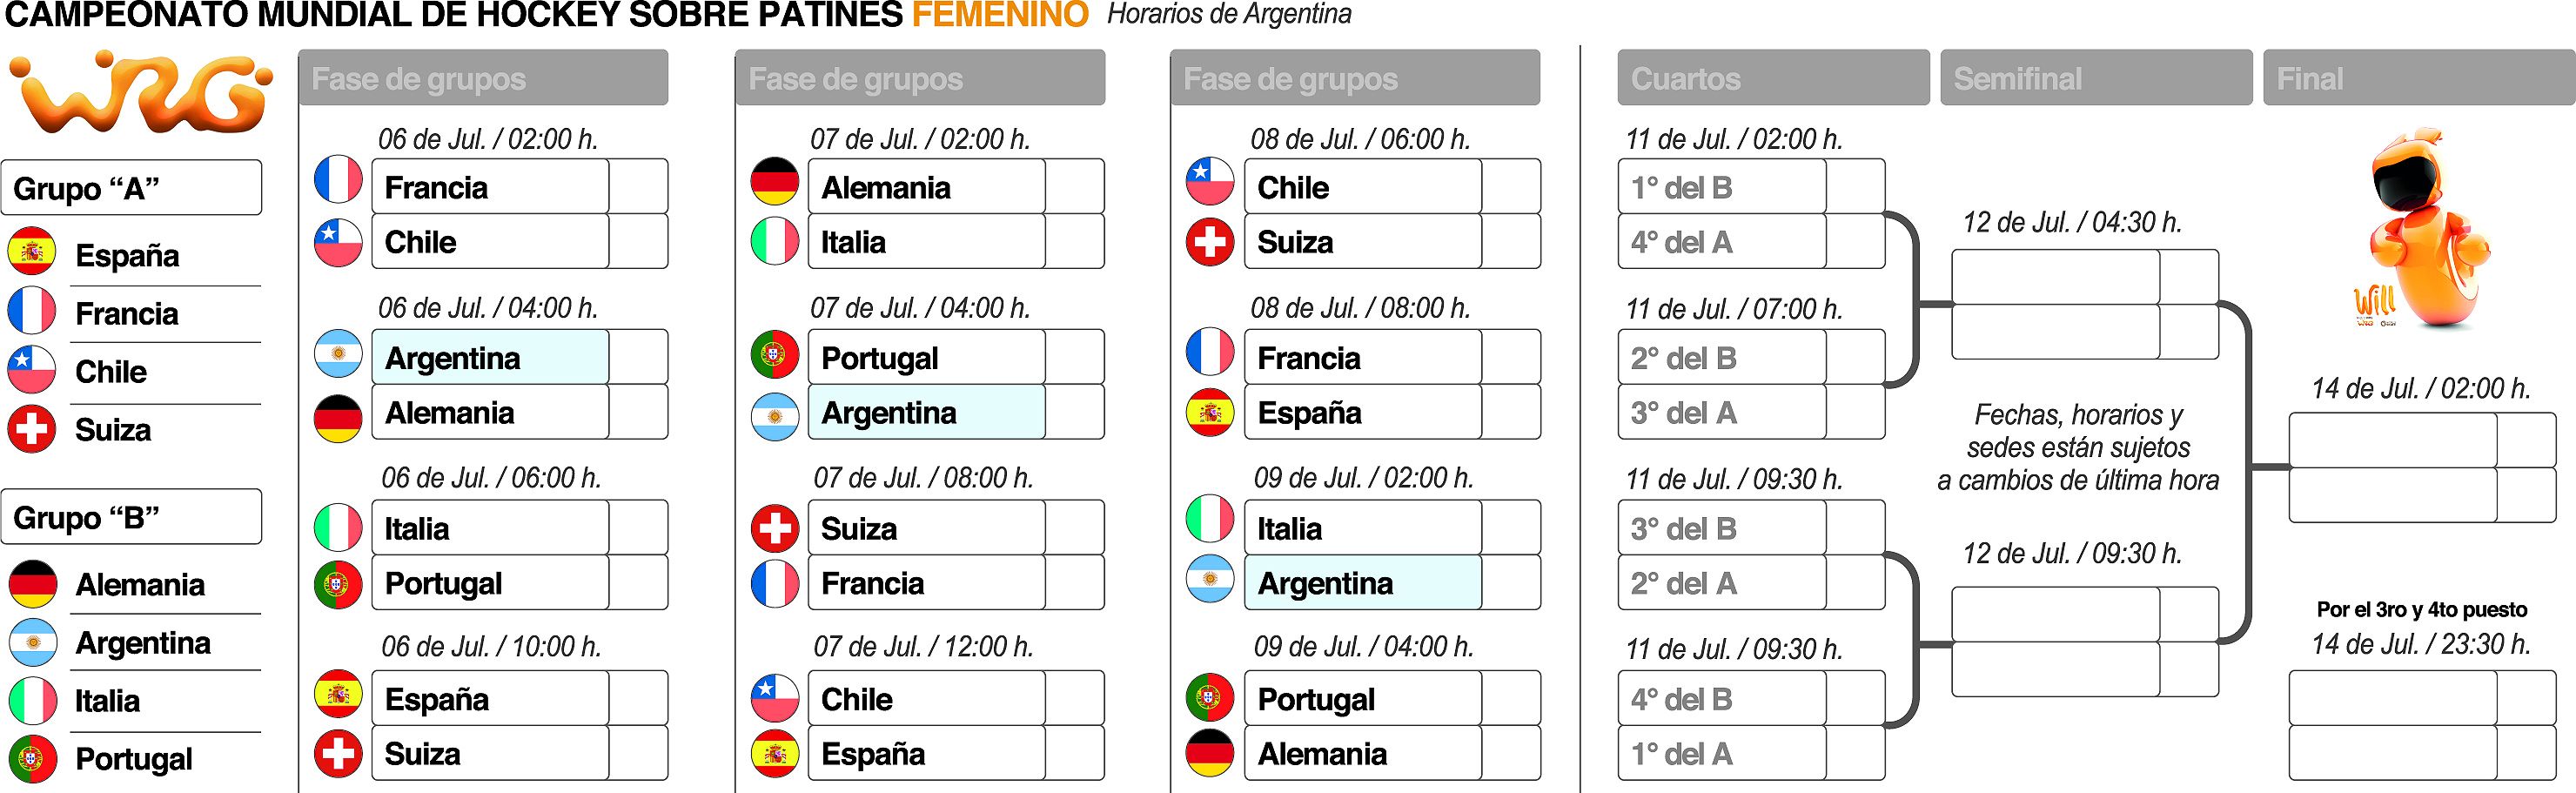Click the Grupo "A" heading box
This screenshot has width=2576, height=793.
click(x=131, y=188)
